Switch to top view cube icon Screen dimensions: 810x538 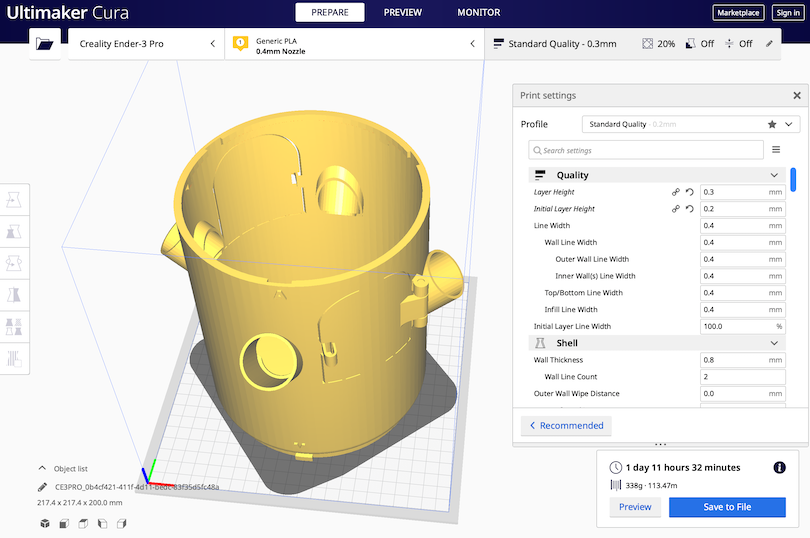pos(83,524)
